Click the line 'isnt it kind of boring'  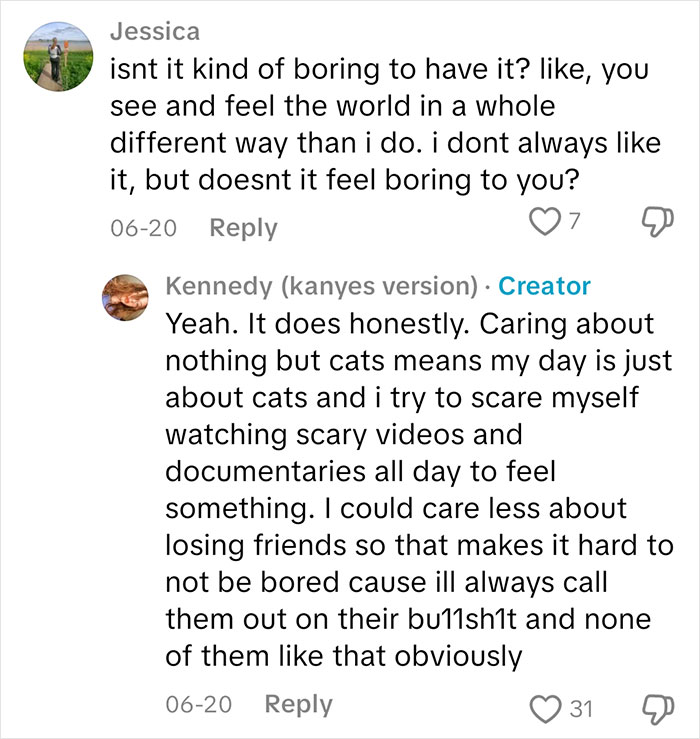coord(379,70)
